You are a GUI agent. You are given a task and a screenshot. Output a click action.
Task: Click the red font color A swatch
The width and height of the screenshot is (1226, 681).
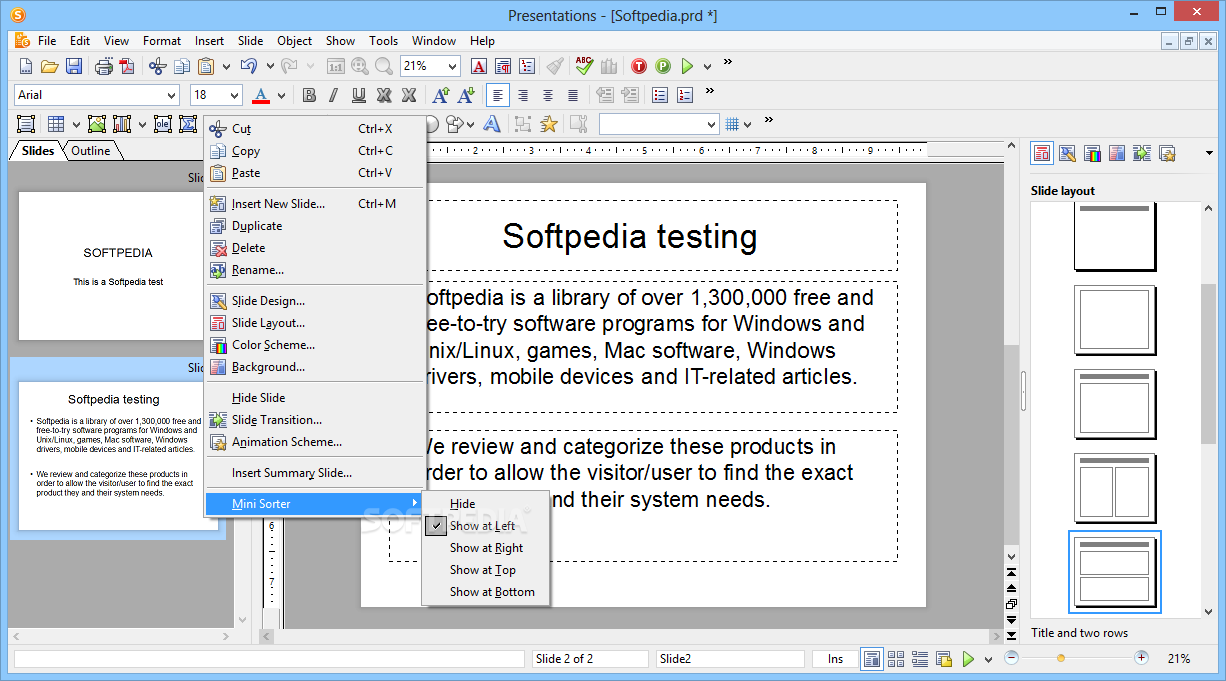coord(261,95)
